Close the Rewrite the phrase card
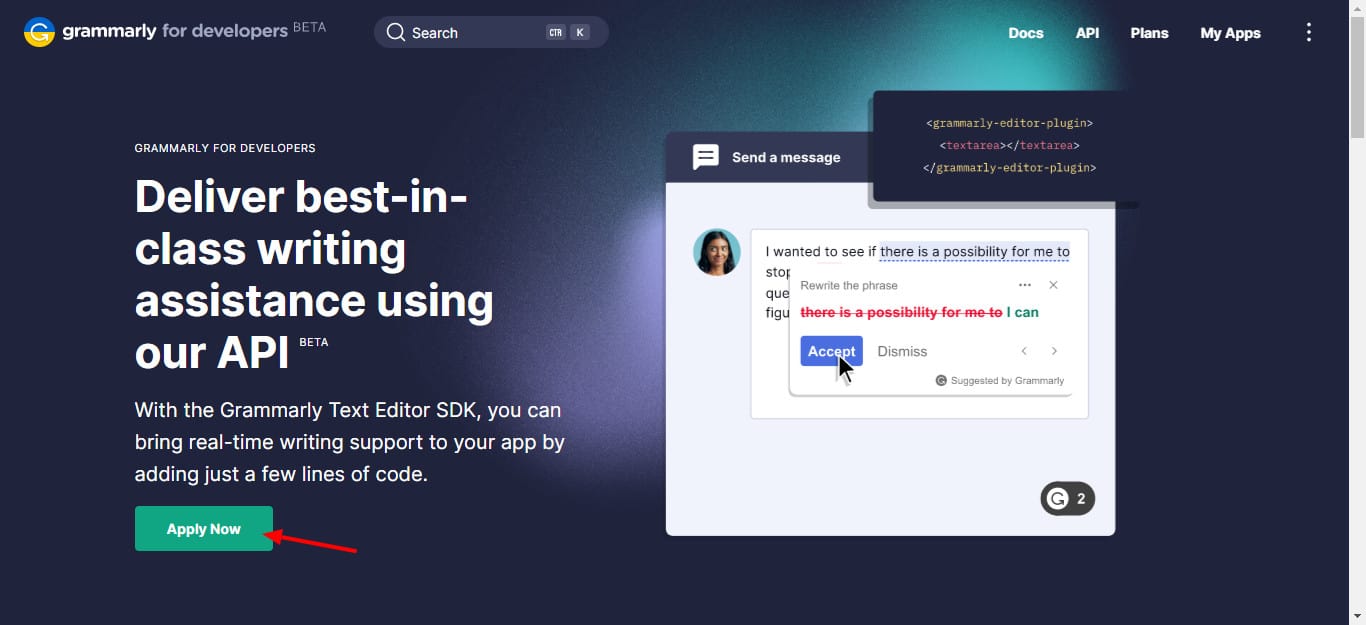 [1053, 285]
